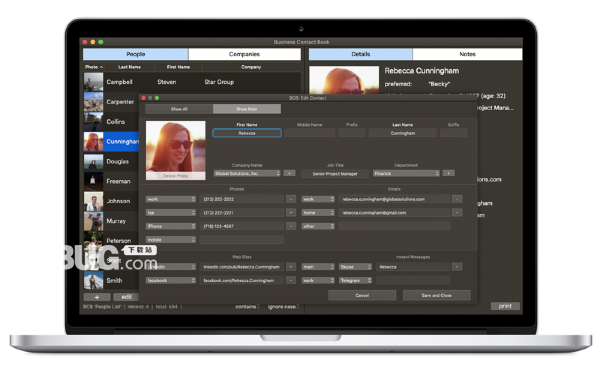
Task: Open the iPhone phone type dropdown
Action: click(x=171, y=226)
